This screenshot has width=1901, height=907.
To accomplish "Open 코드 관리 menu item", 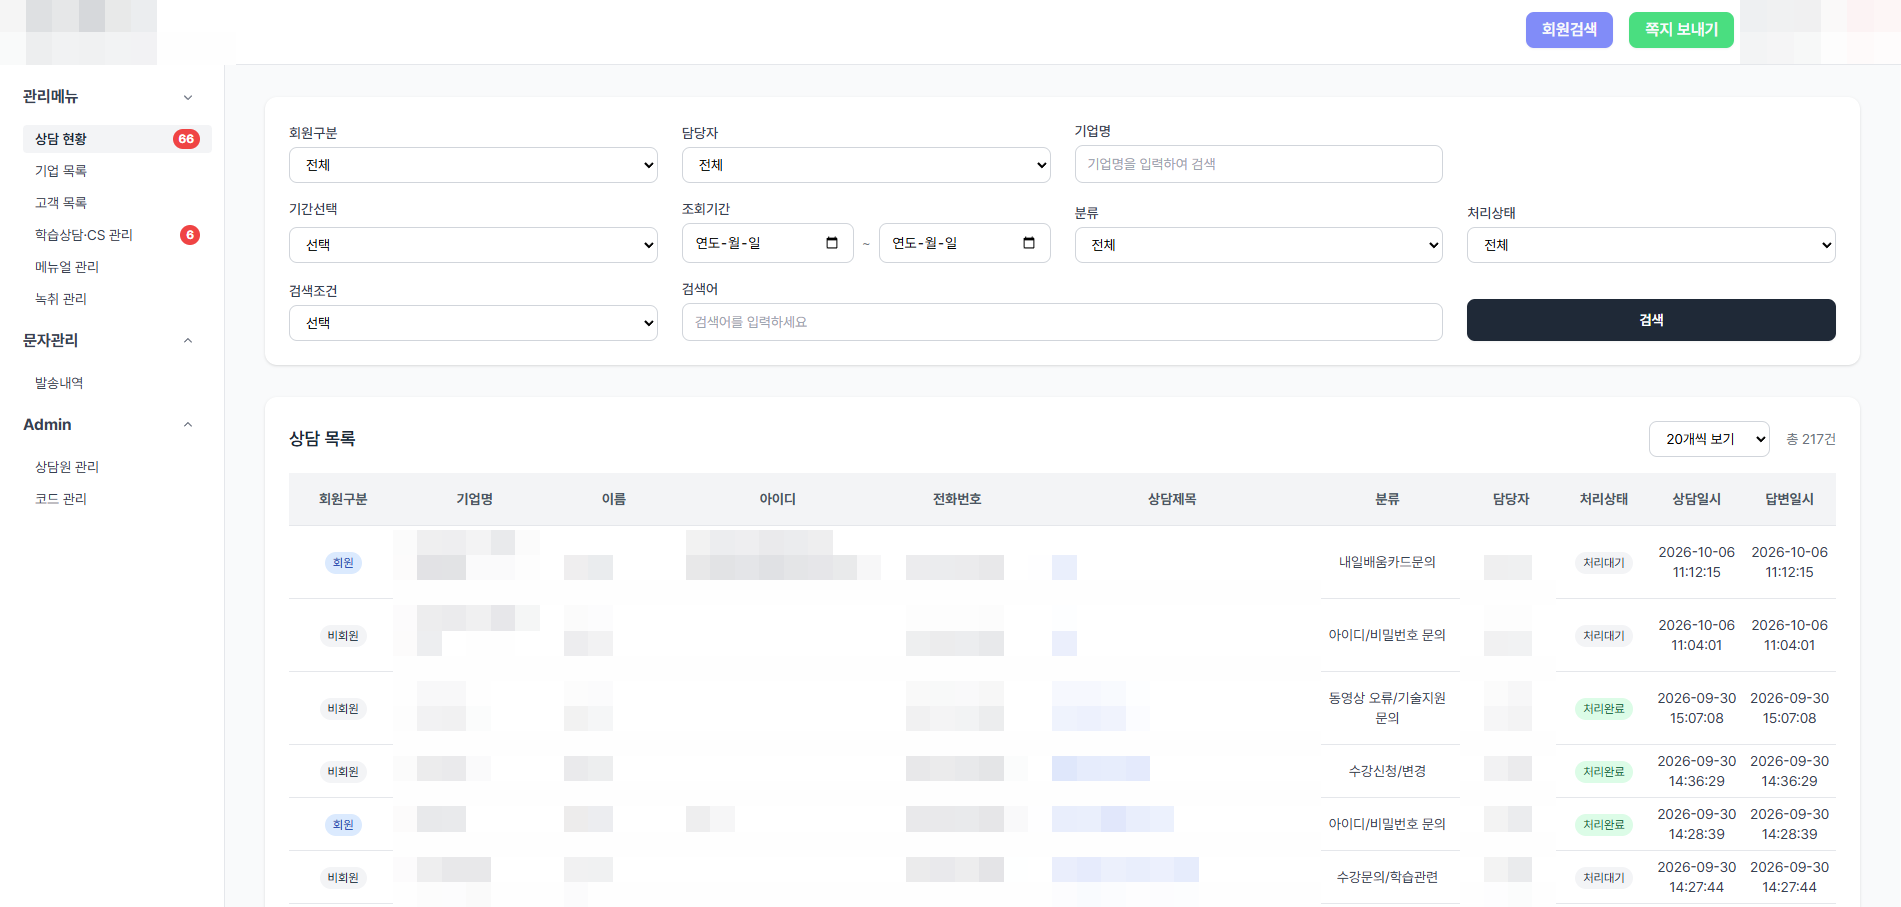I will [x=61, y=499].
